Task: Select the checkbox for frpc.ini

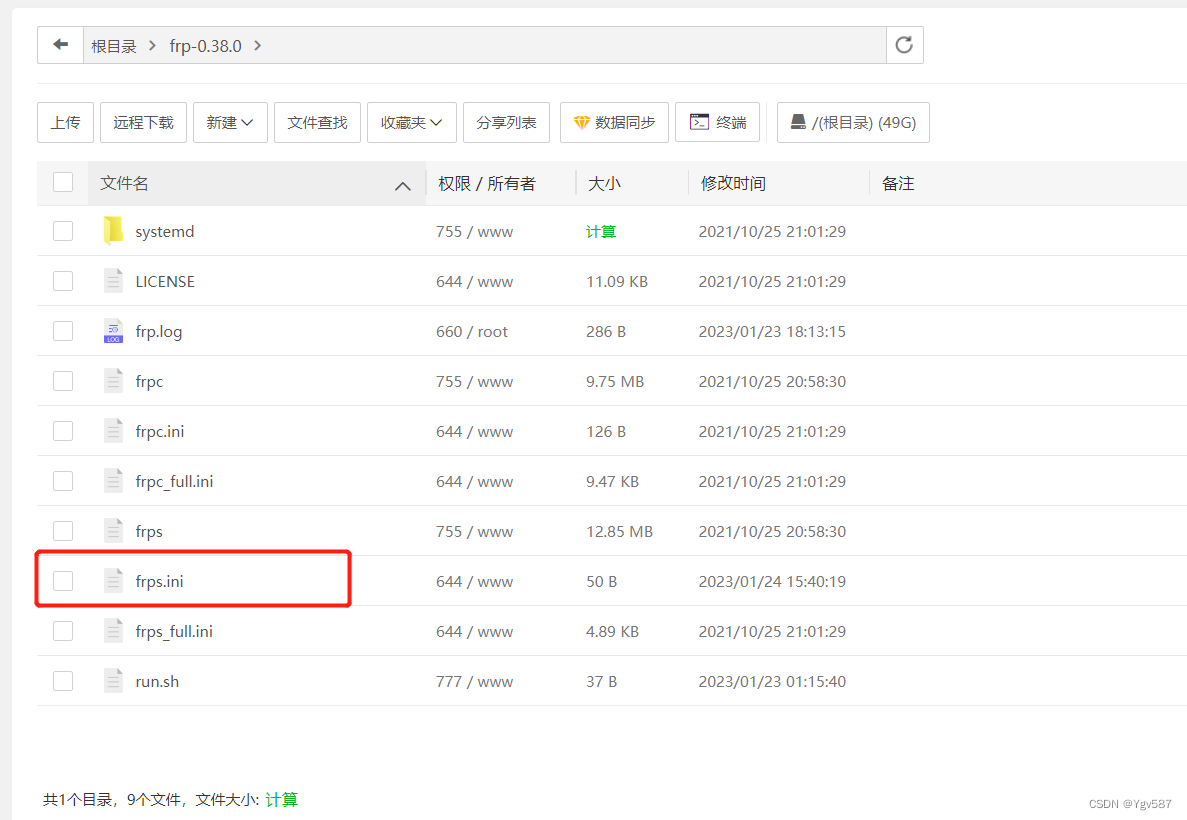Action: 63,431
